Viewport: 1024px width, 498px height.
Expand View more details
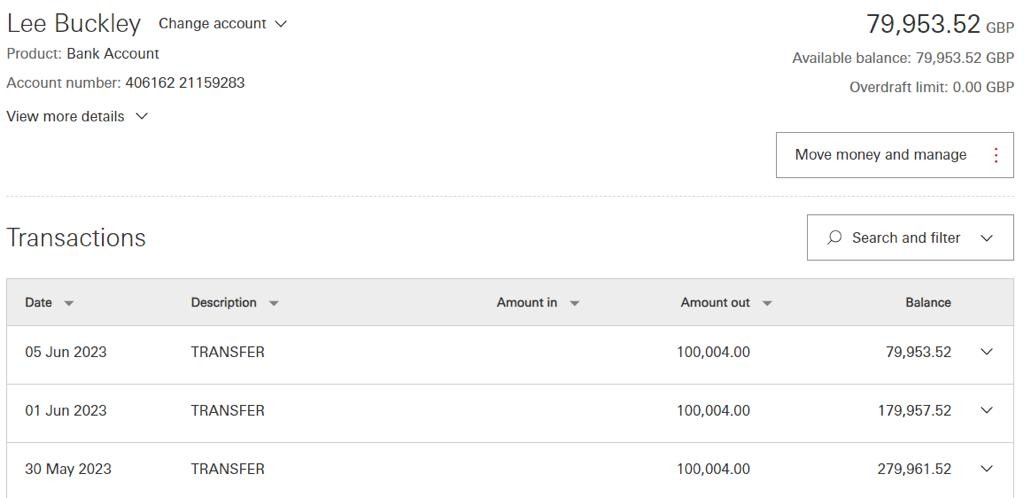coord(77,116)
